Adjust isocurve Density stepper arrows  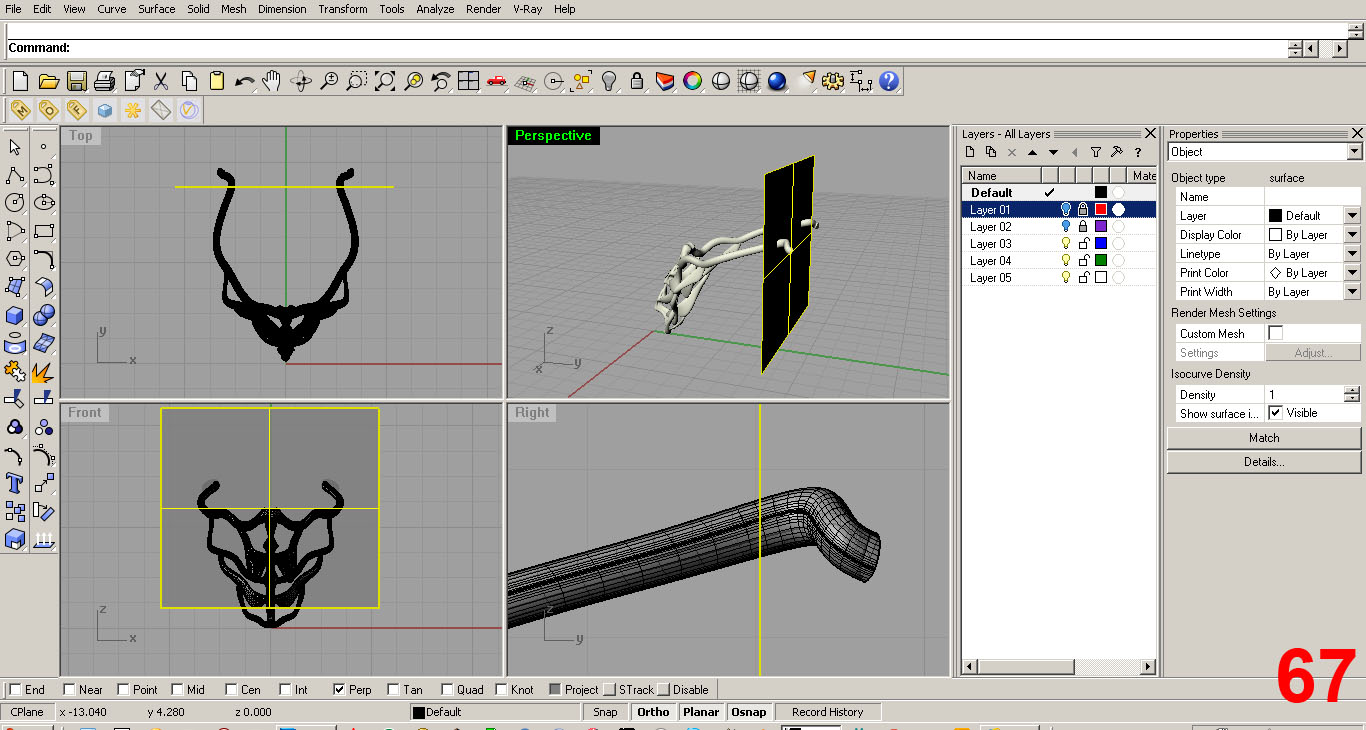pyautogui.click(x=1352, y=394)
